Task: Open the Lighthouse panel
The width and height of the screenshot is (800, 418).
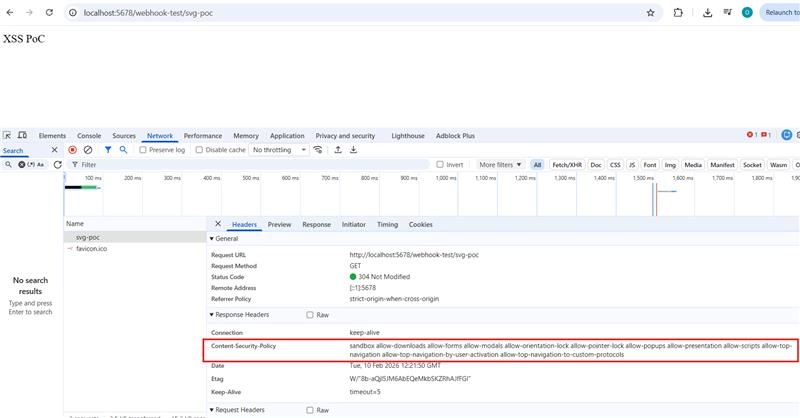Action: coord(408,136)
